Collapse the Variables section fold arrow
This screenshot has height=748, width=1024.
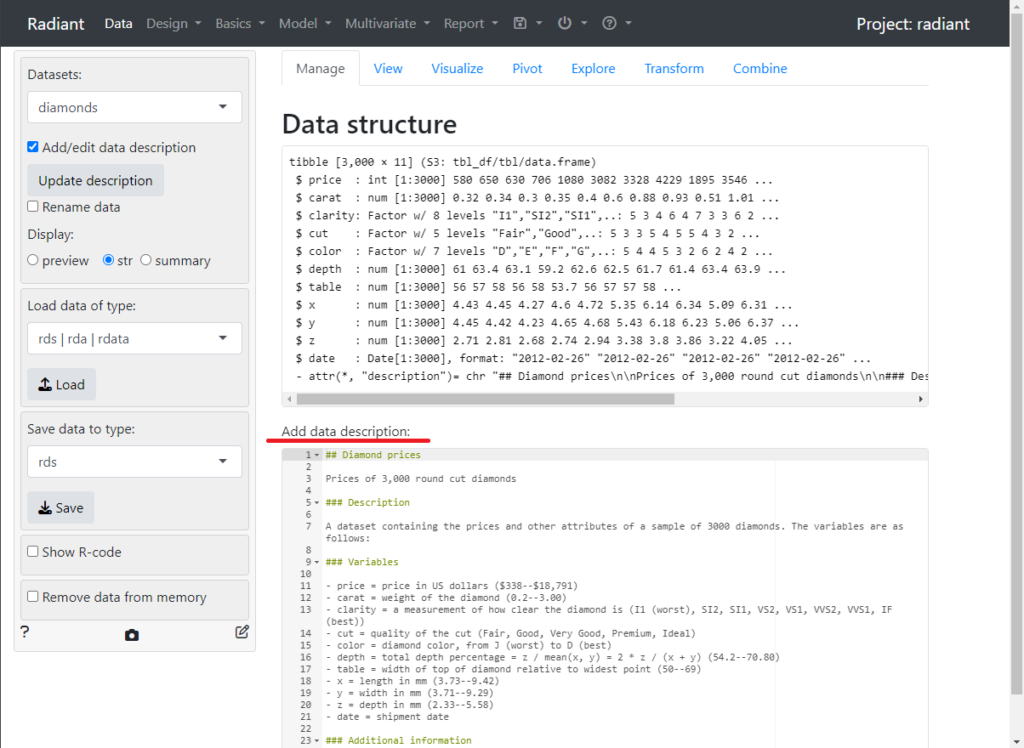317,563
